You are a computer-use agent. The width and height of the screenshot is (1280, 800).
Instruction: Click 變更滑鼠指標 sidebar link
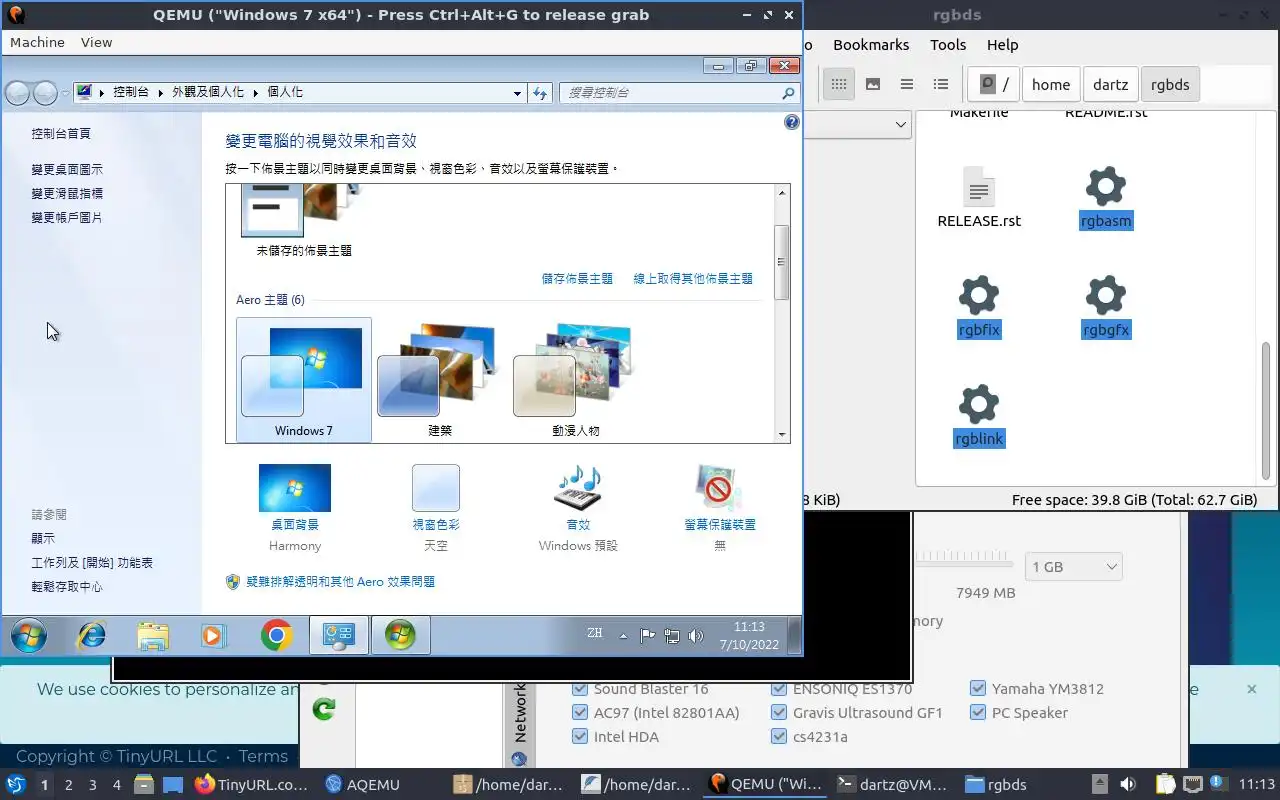(x=67, y=194)
